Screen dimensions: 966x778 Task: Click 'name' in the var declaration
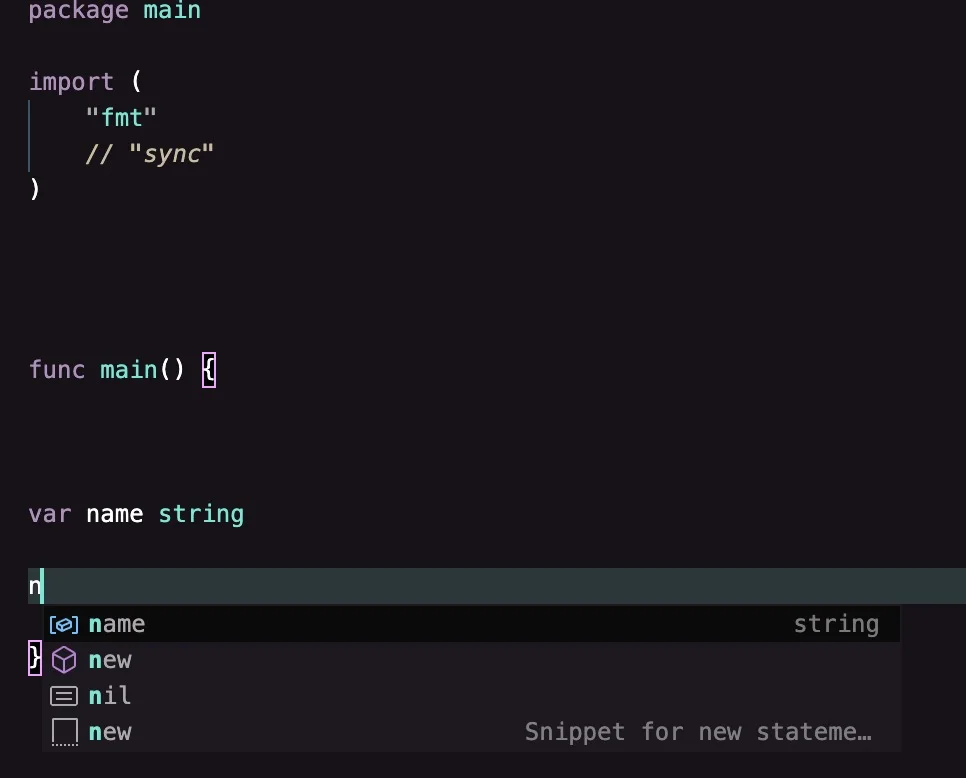point(115,514)
